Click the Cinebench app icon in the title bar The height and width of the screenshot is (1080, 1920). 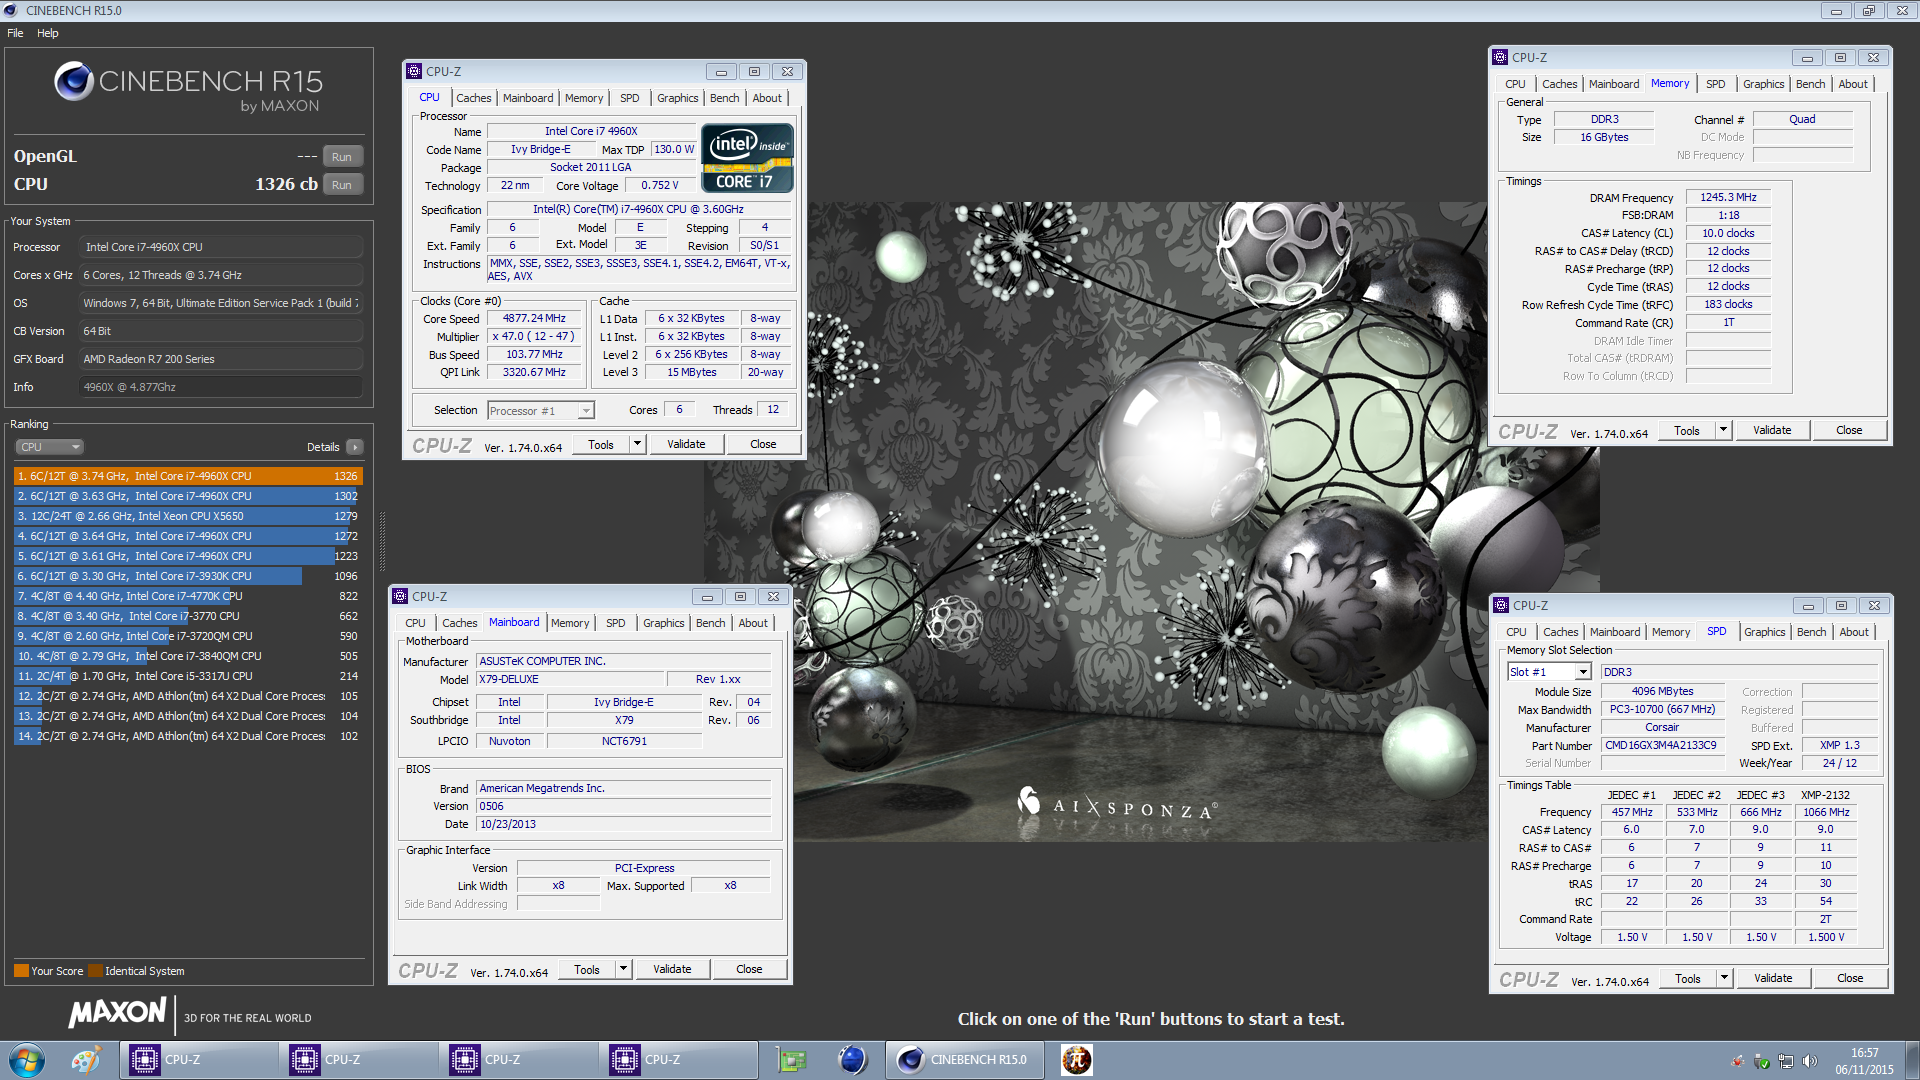tap(11, 10)
